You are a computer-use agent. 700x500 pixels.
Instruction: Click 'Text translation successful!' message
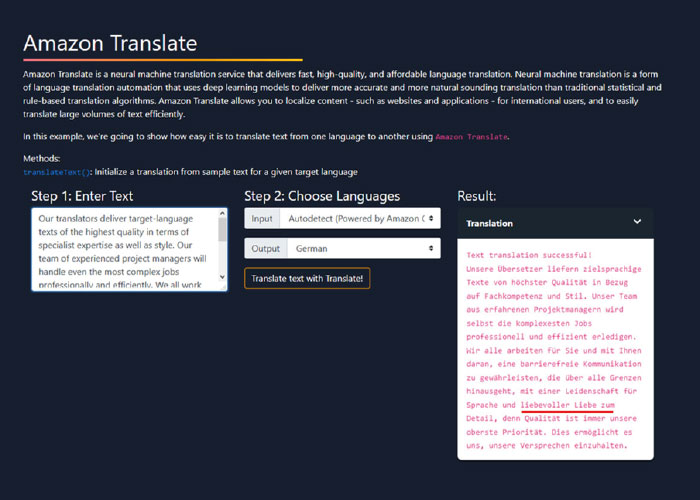click(529, 255)
